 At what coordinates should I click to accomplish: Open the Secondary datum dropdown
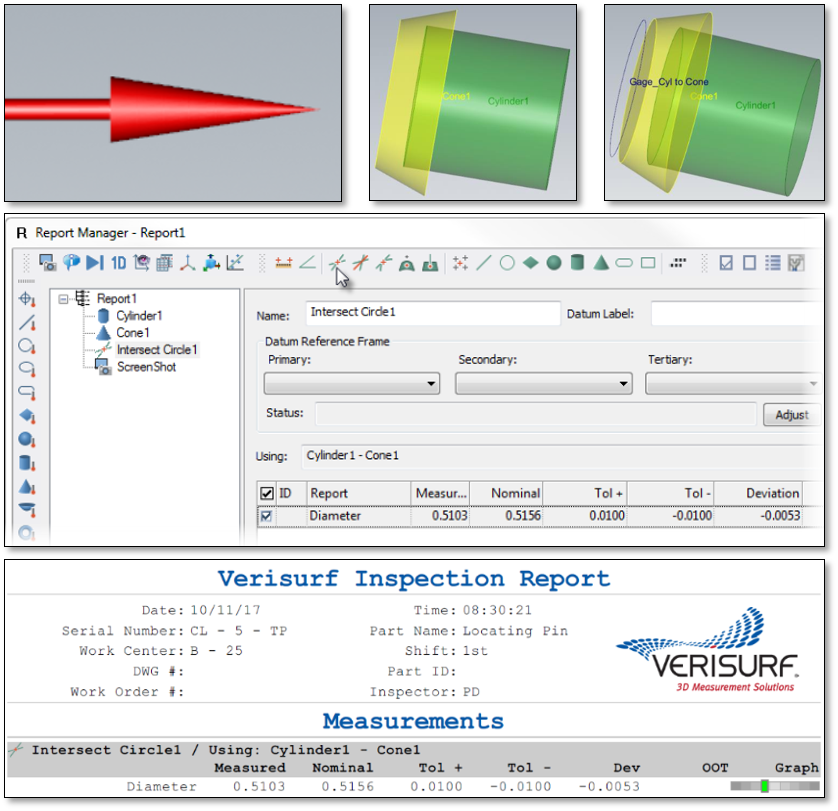click(544, 384)
